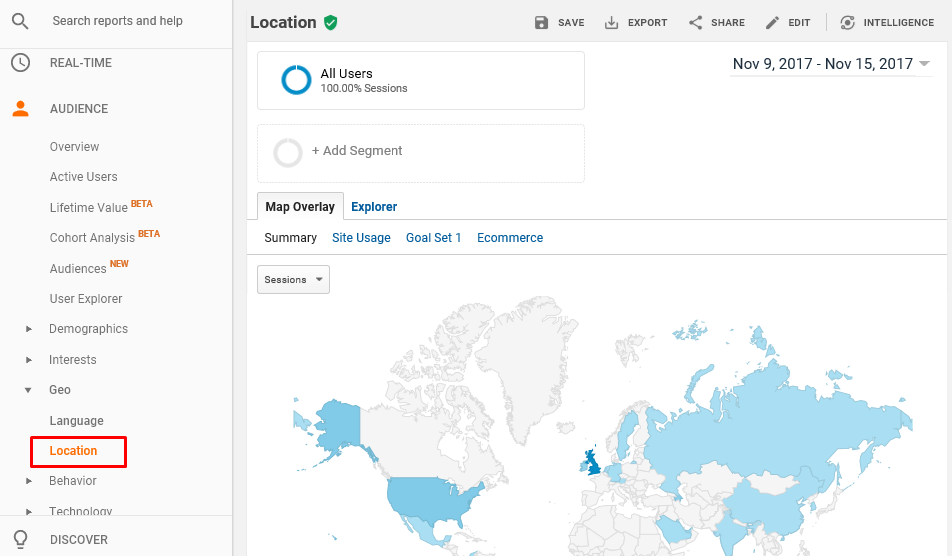Collapse the Geo menu section

click(28, 390)
